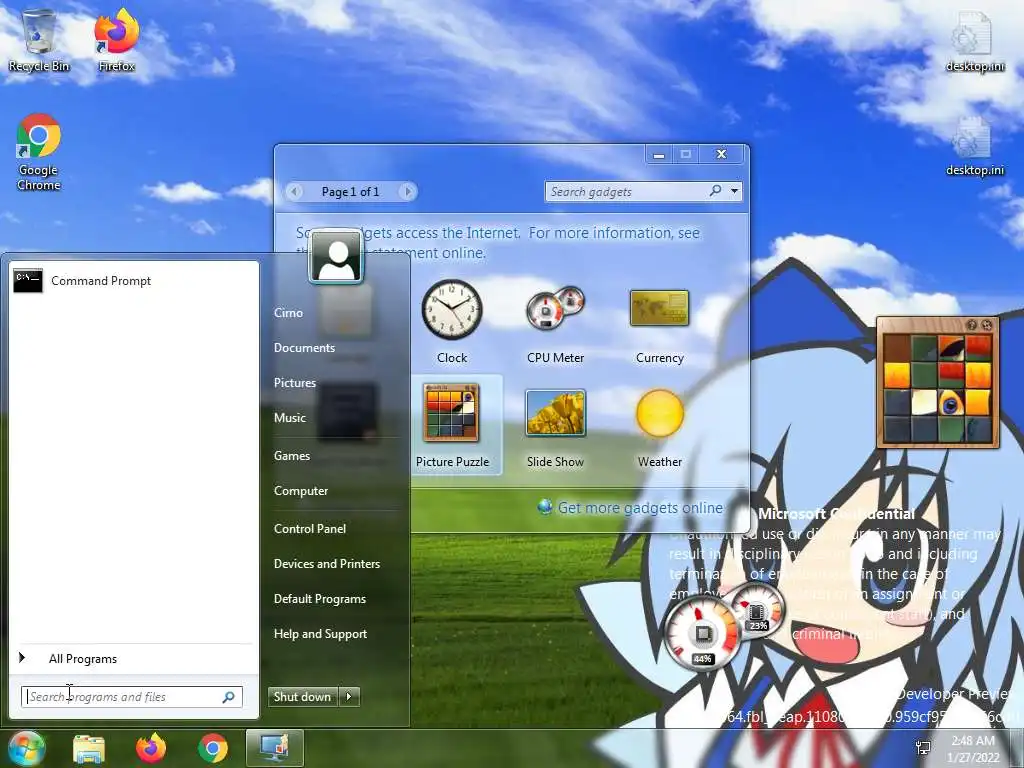Click the Gadget Gallery taskbar button
Screen dimensions: 1024x768
coord(274,748)
